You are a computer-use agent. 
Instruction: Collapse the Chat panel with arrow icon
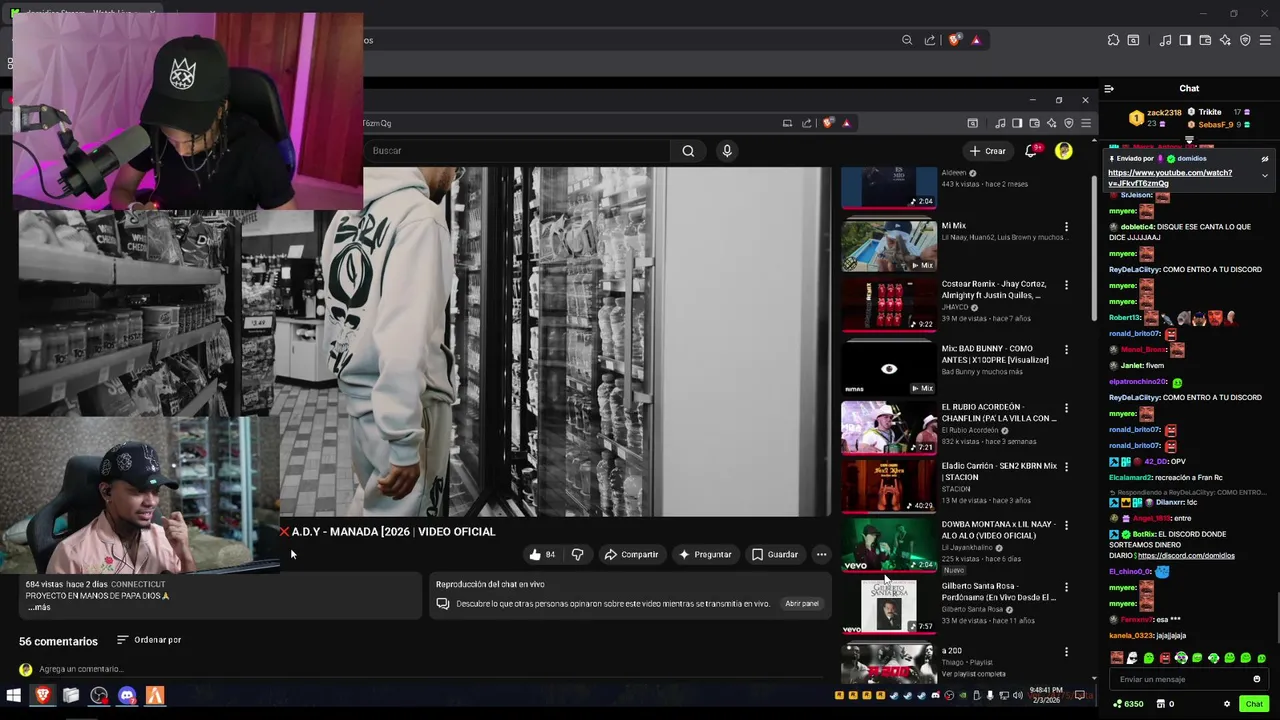[x=1109, y=89]
